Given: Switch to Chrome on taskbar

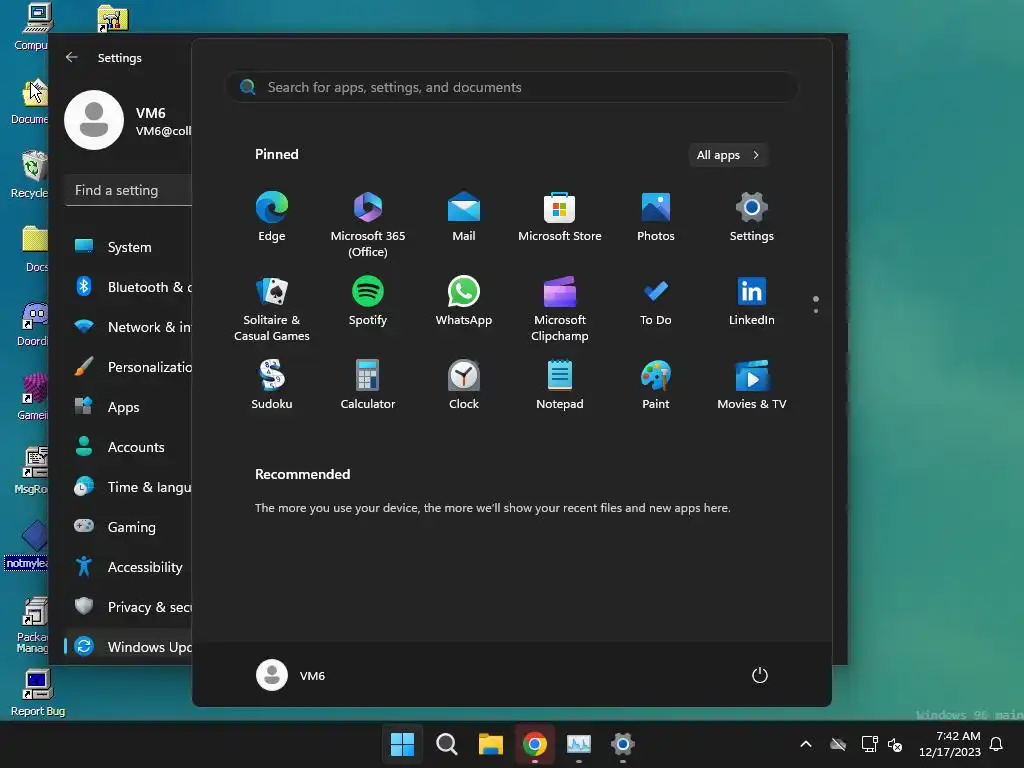Looking at the screenshot, I should tap(535, 744).
